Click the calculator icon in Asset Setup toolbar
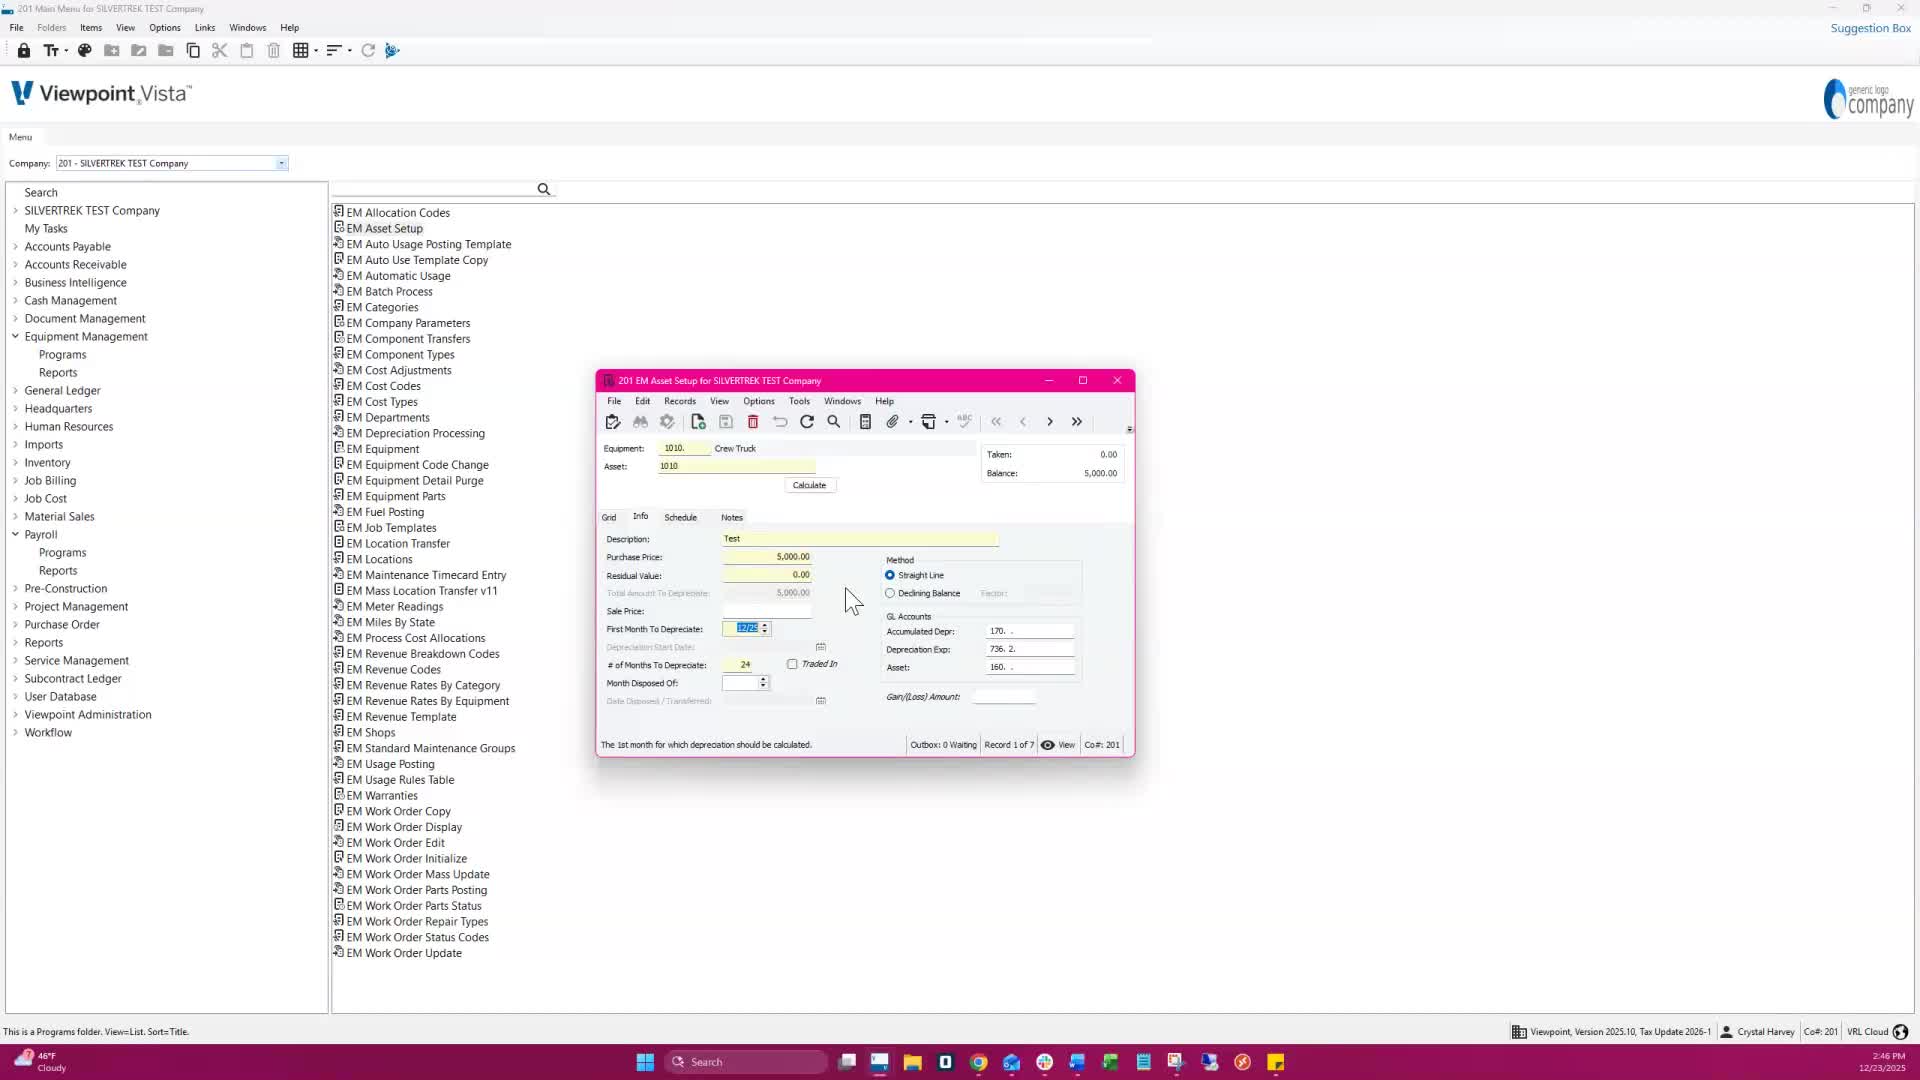This screenshot has width=1920, height=1080. [x=865, y=422]
